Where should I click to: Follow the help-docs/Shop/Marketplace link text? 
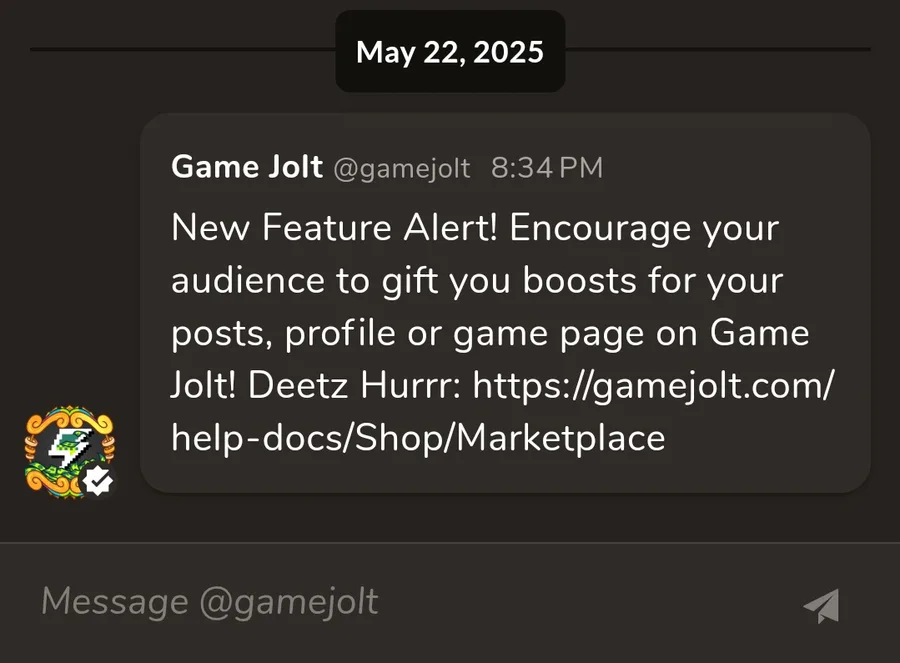(418, 438)
